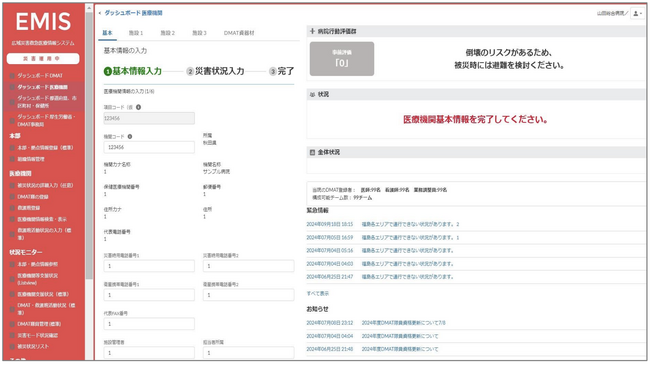Click icon beside 被災状況リスト sidebar item

[x=12, y=347]
